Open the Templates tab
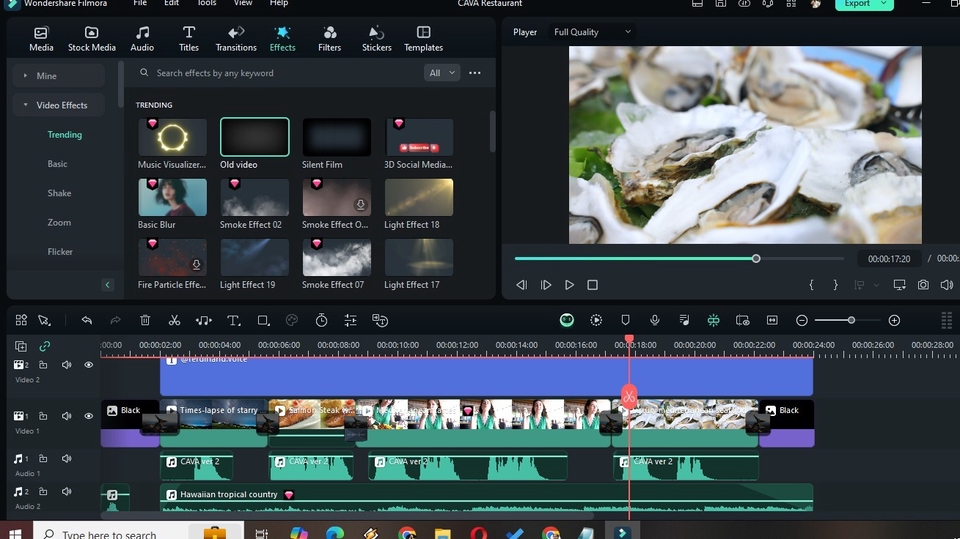This screenshot has width=960, height=539. (423, 39)
